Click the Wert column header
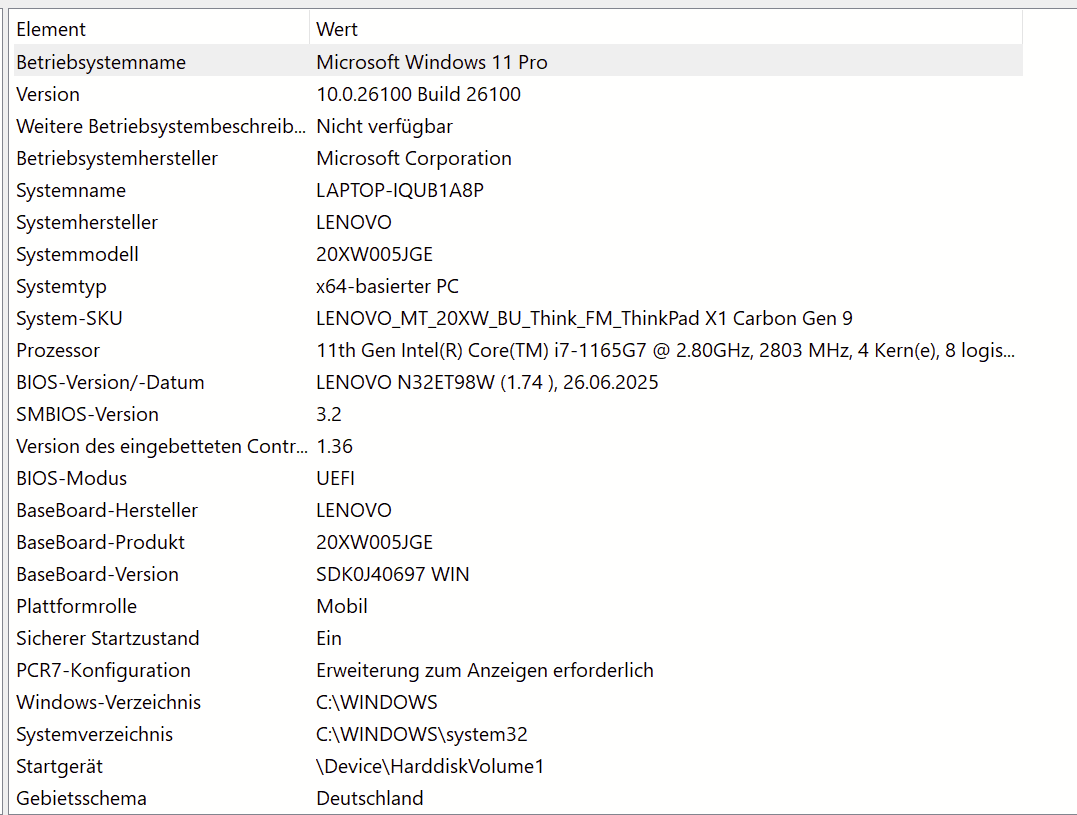 pos(666,30)
